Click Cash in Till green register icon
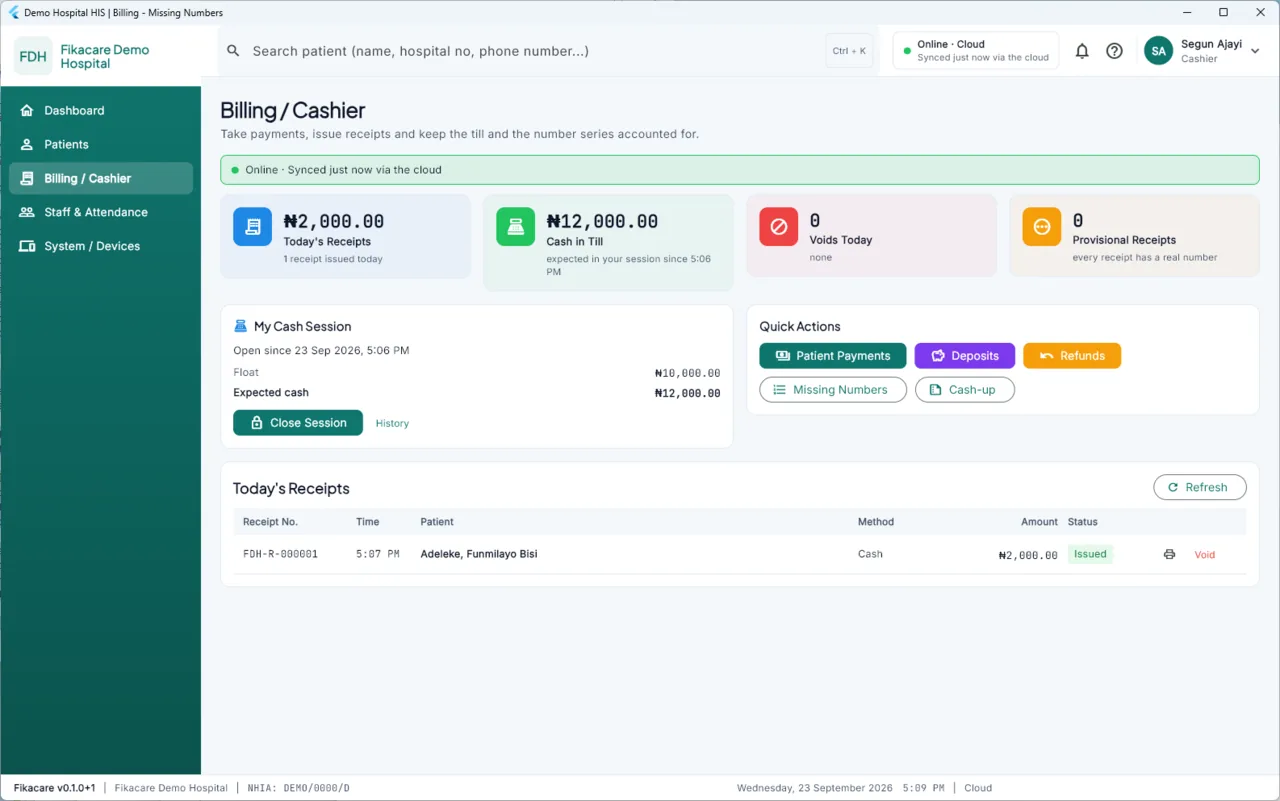The height and width of the screenshot is (801, 1280). tap(515, 227)
